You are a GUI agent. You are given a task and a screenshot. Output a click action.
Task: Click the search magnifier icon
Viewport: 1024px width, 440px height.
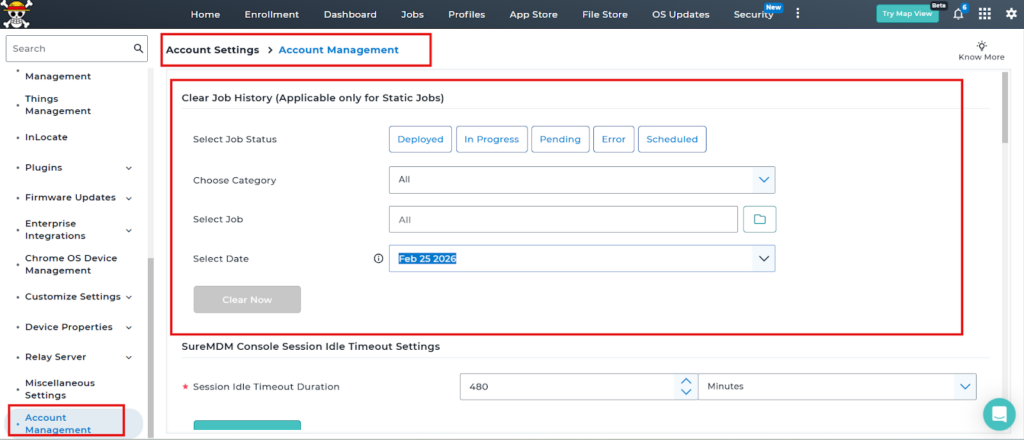[139, 48]
